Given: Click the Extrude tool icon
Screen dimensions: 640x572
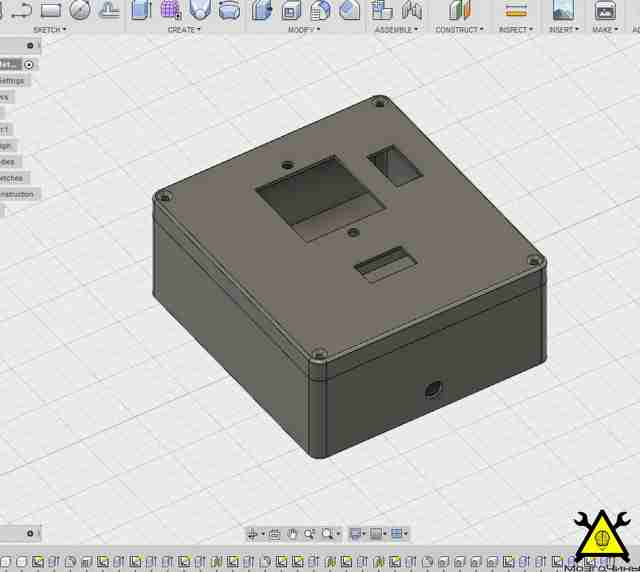Looking at the screenshot, I should pyautogui.click(x=141, y=10).
